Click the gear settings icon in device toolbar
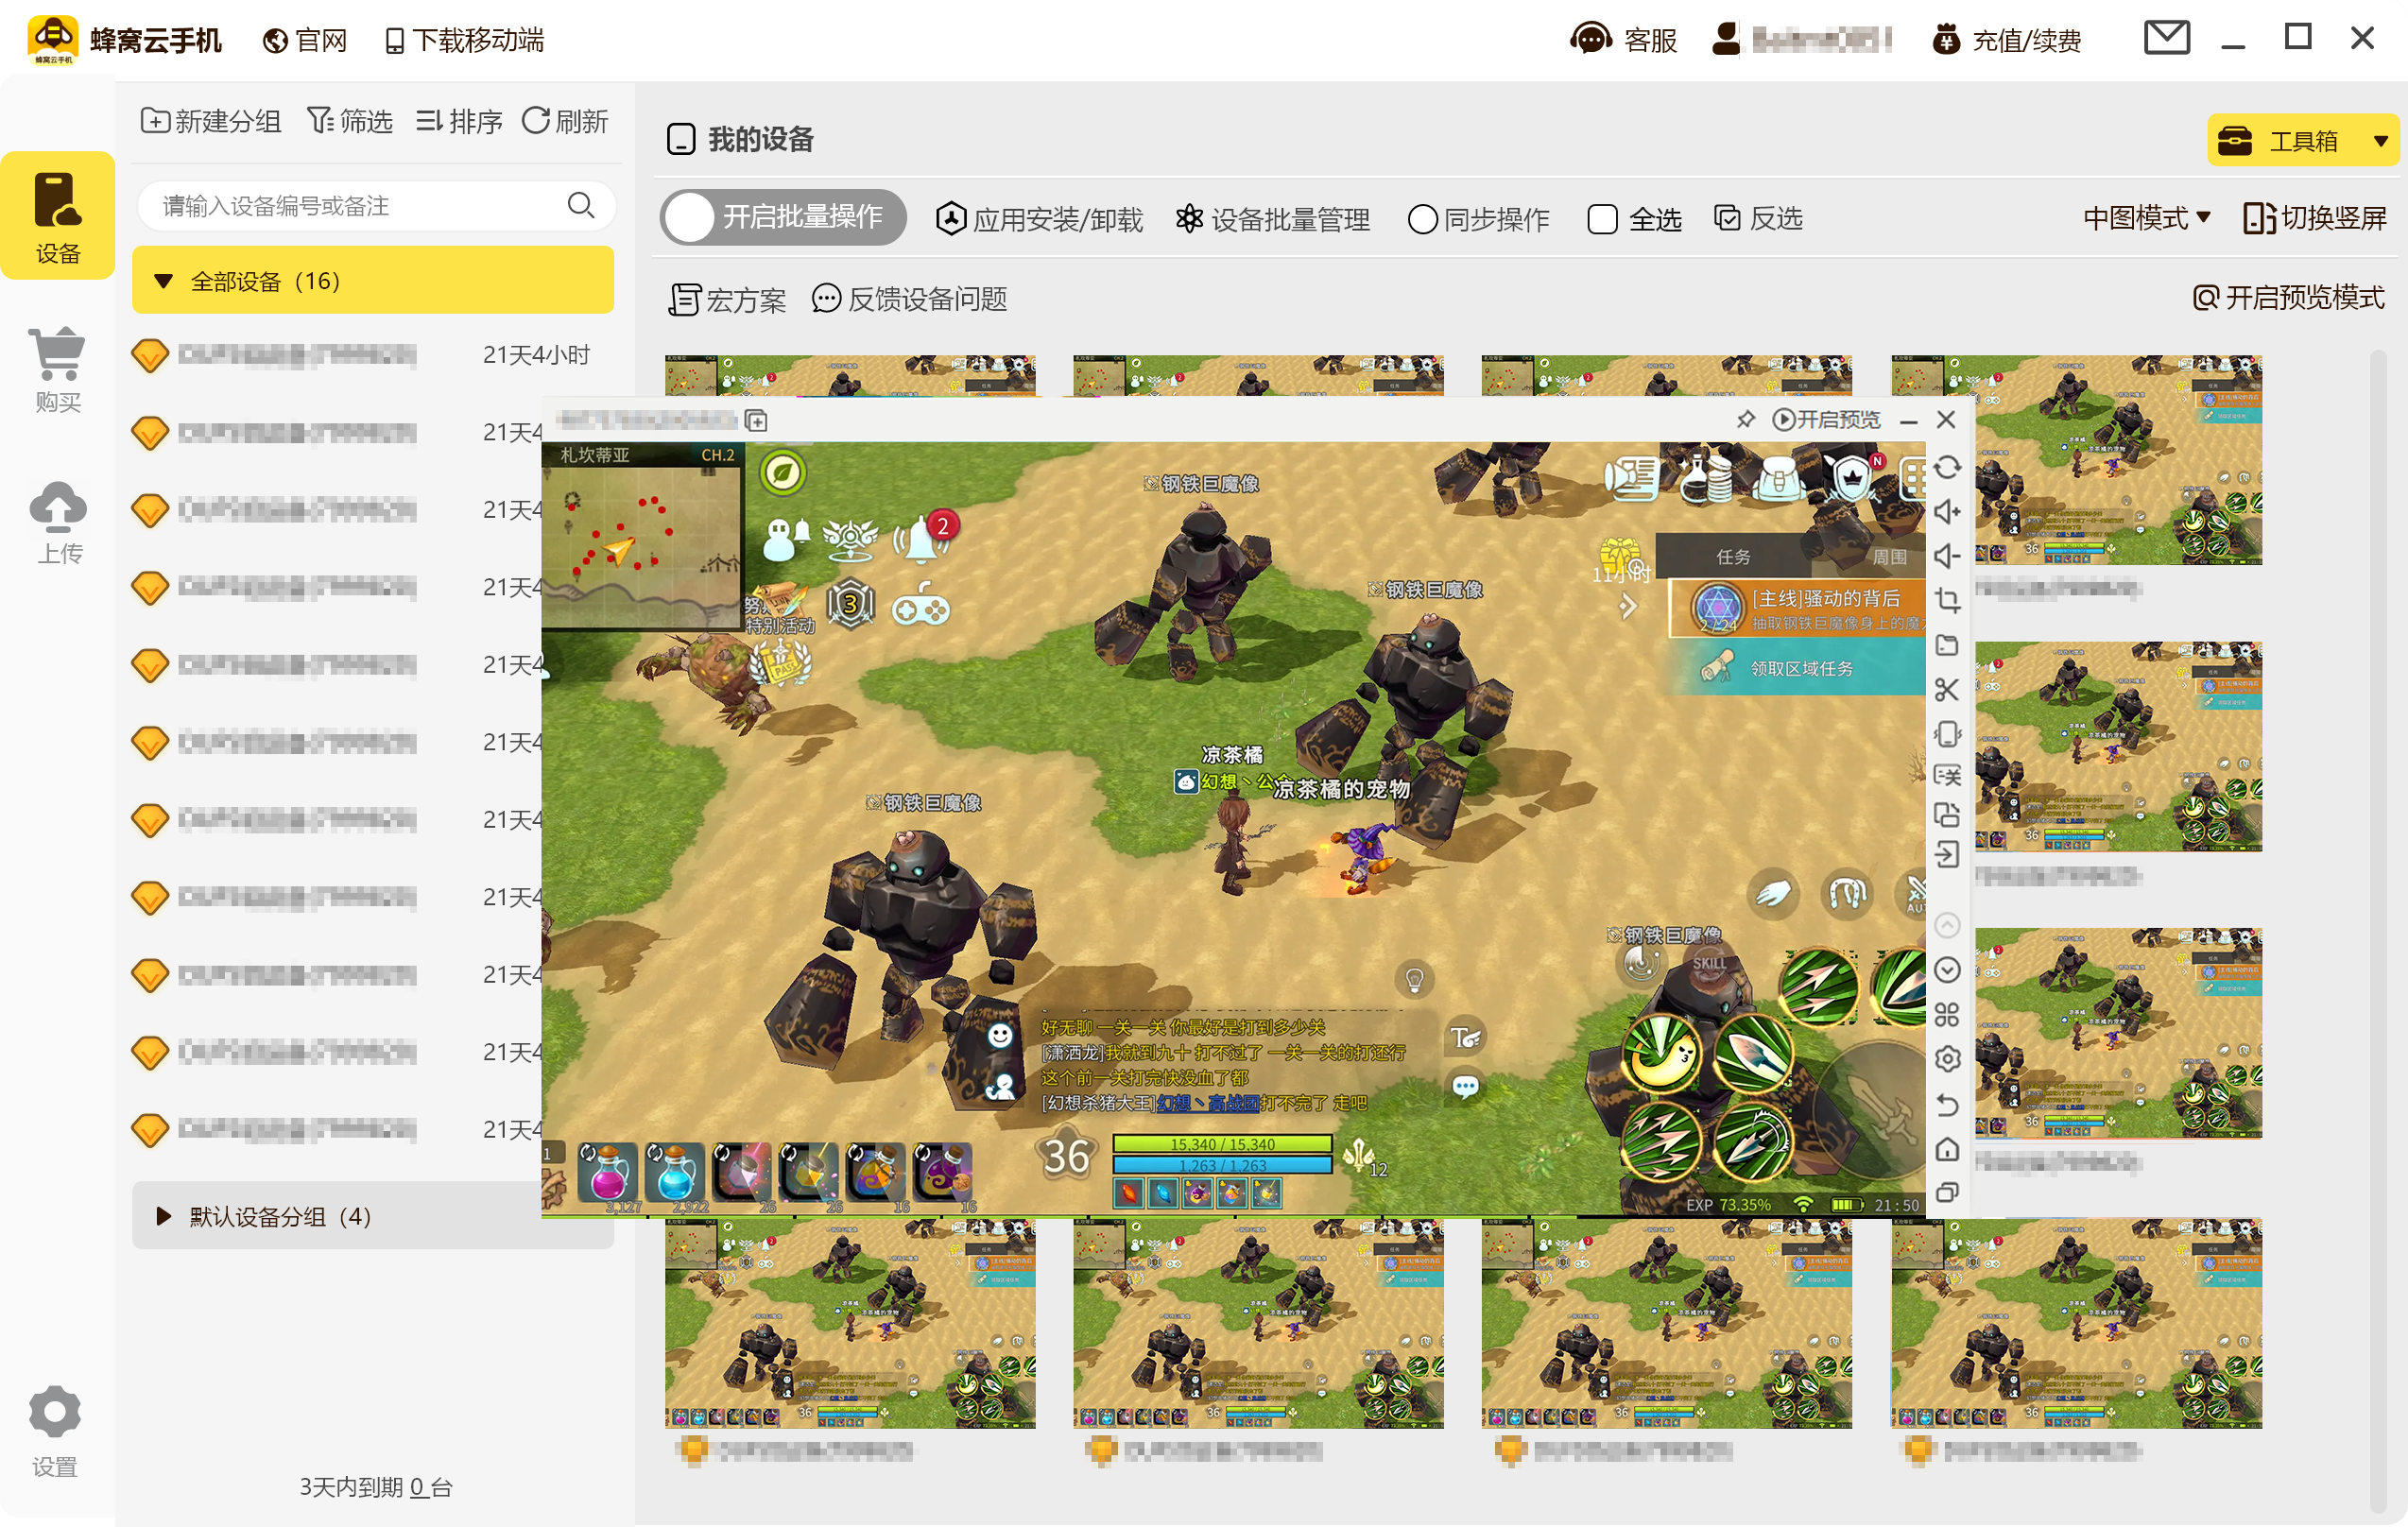The width and height of the screenshot is (2408, 1527). [x=1946, y=1058]
